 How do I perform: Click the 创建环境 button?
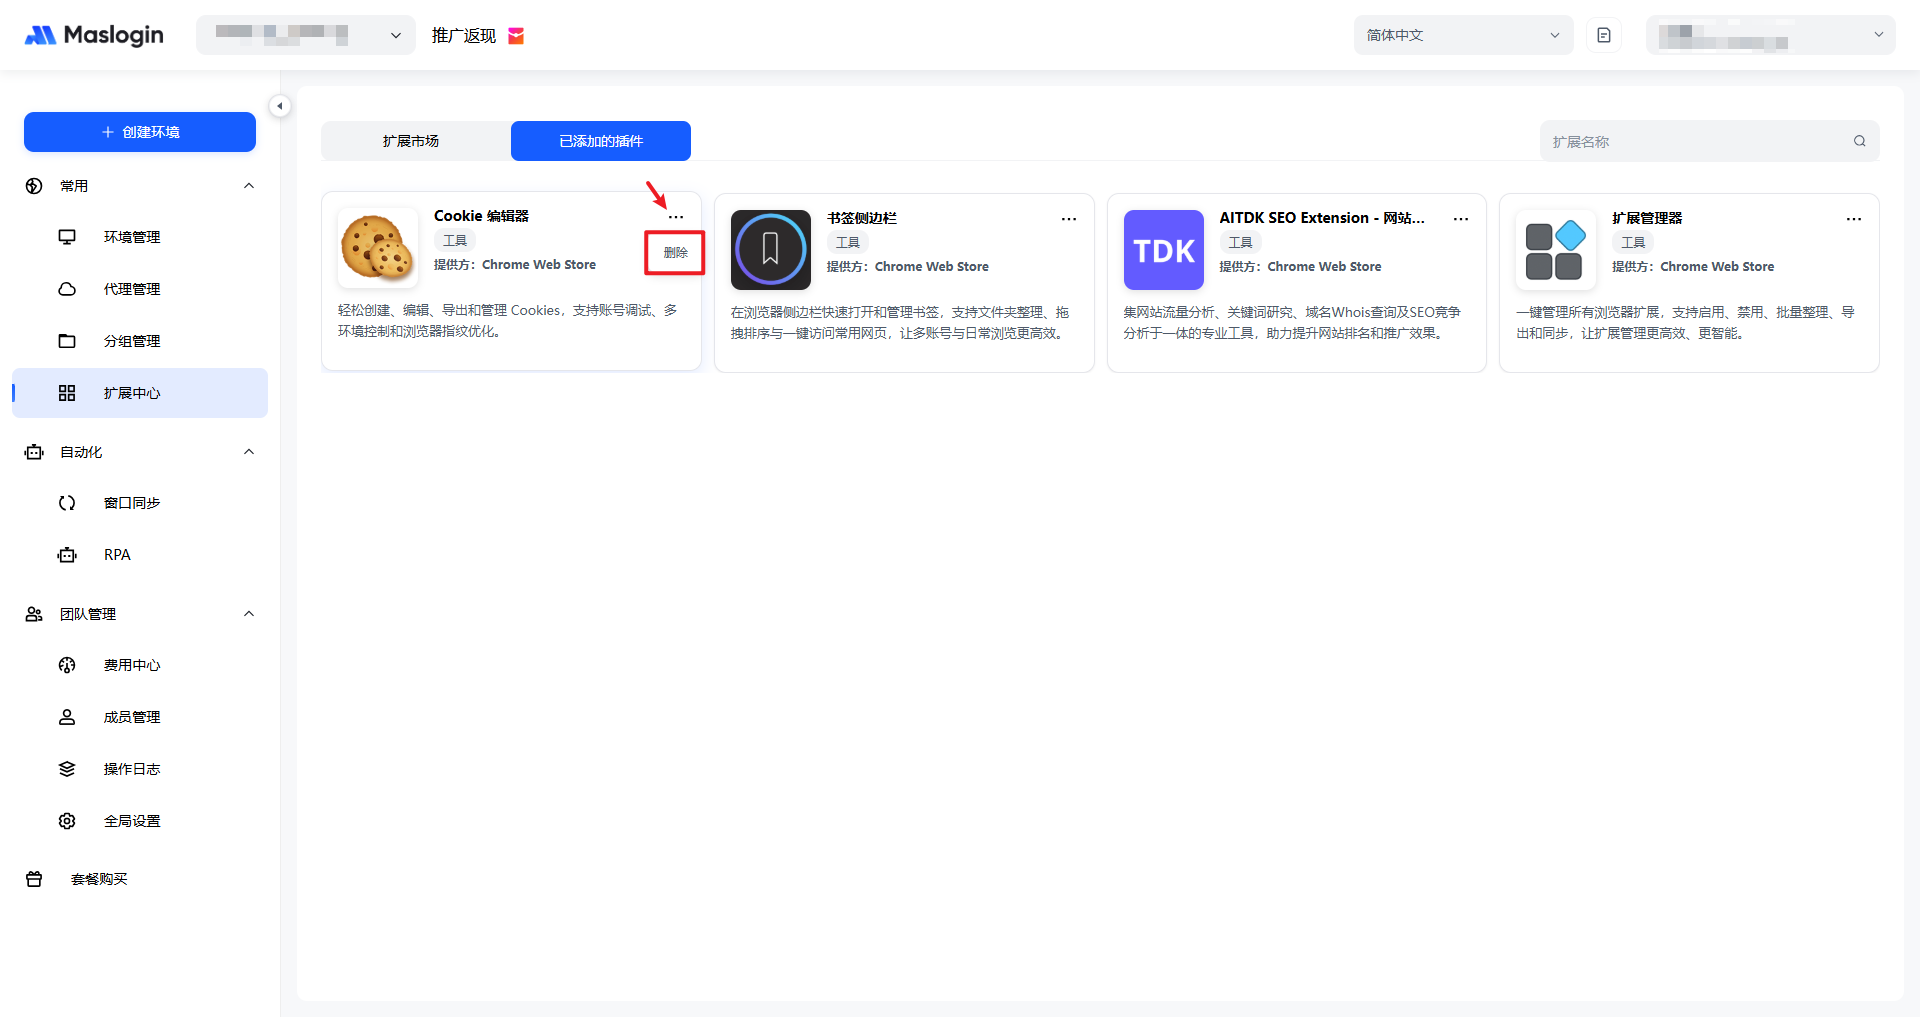(x=140, y=132)
